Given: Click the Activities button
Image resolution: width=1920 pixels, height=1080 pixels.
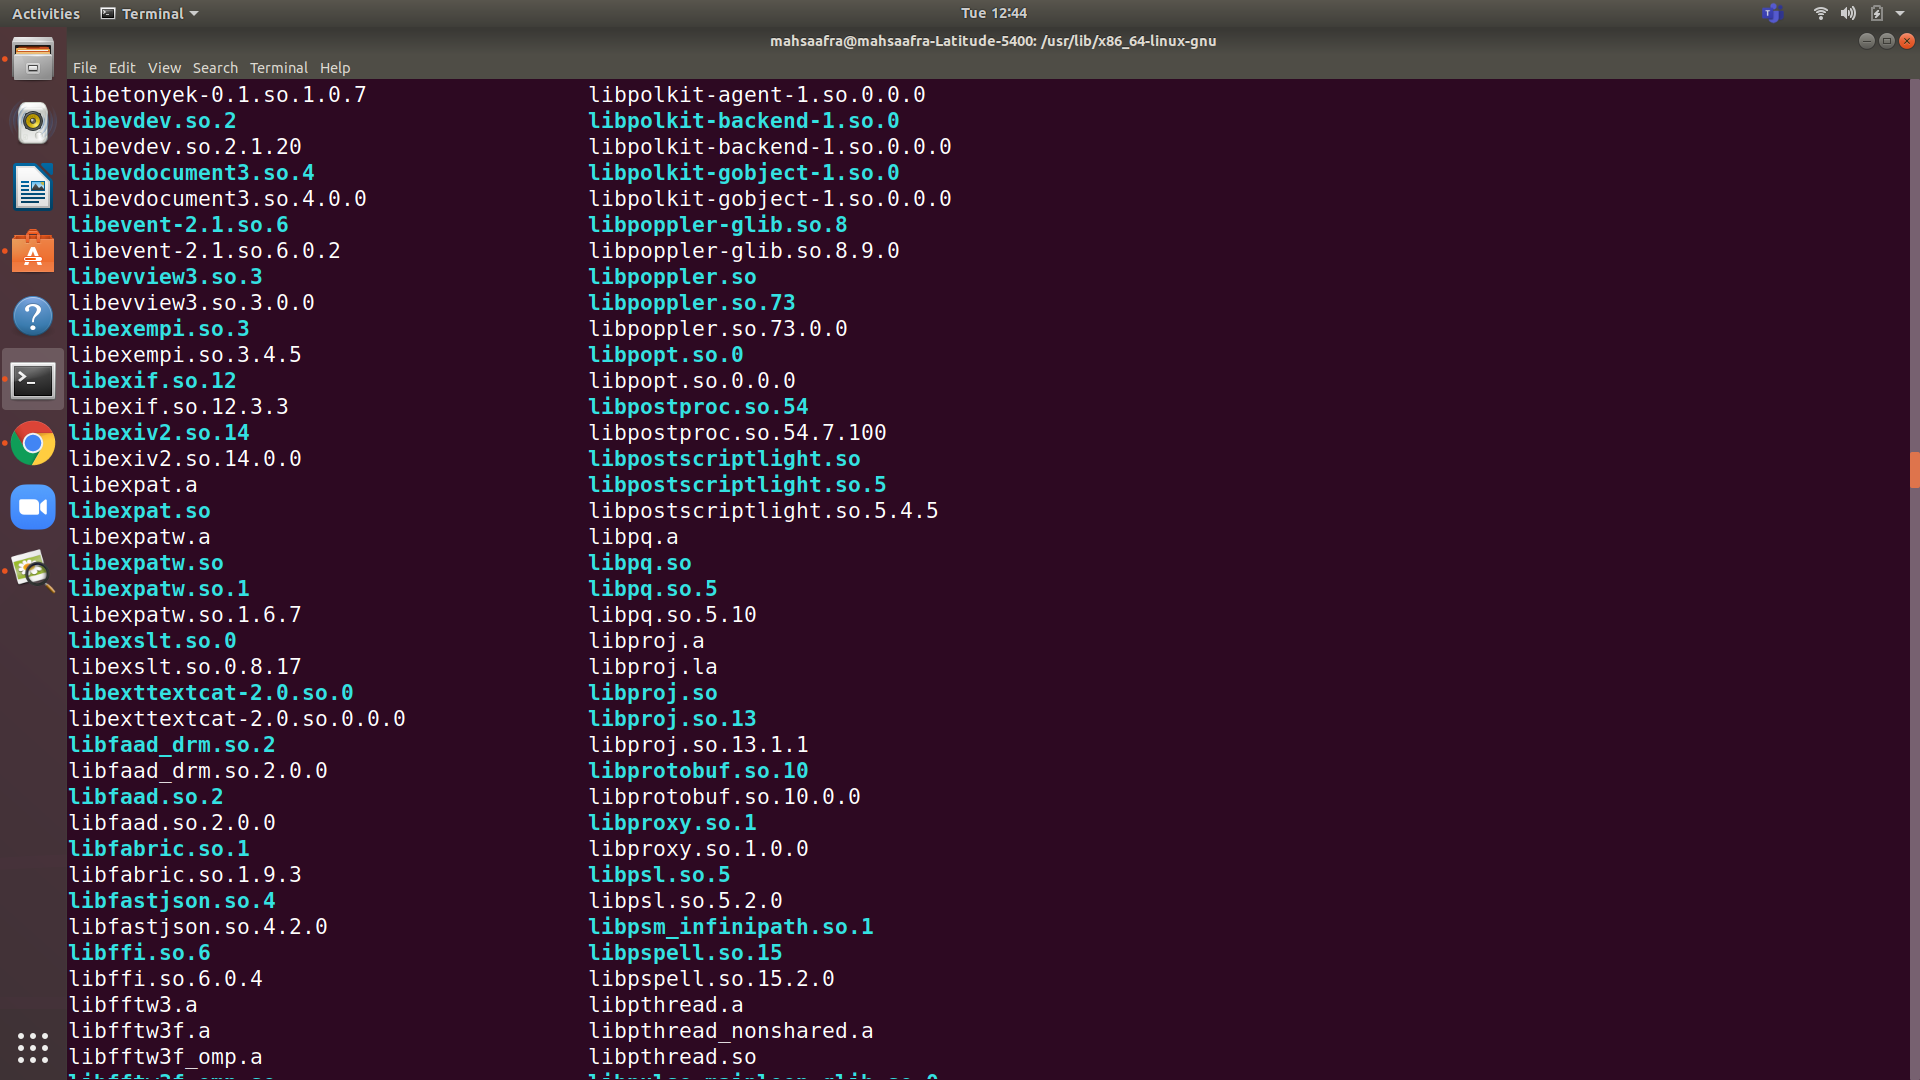Looking at the screenshot, I should pos(46,13).
